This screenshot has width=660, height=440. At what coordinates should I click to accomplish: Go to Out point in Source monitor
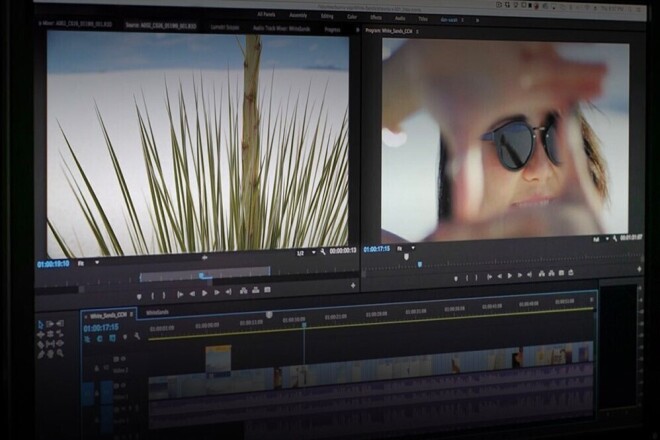(x=229, y=292)
